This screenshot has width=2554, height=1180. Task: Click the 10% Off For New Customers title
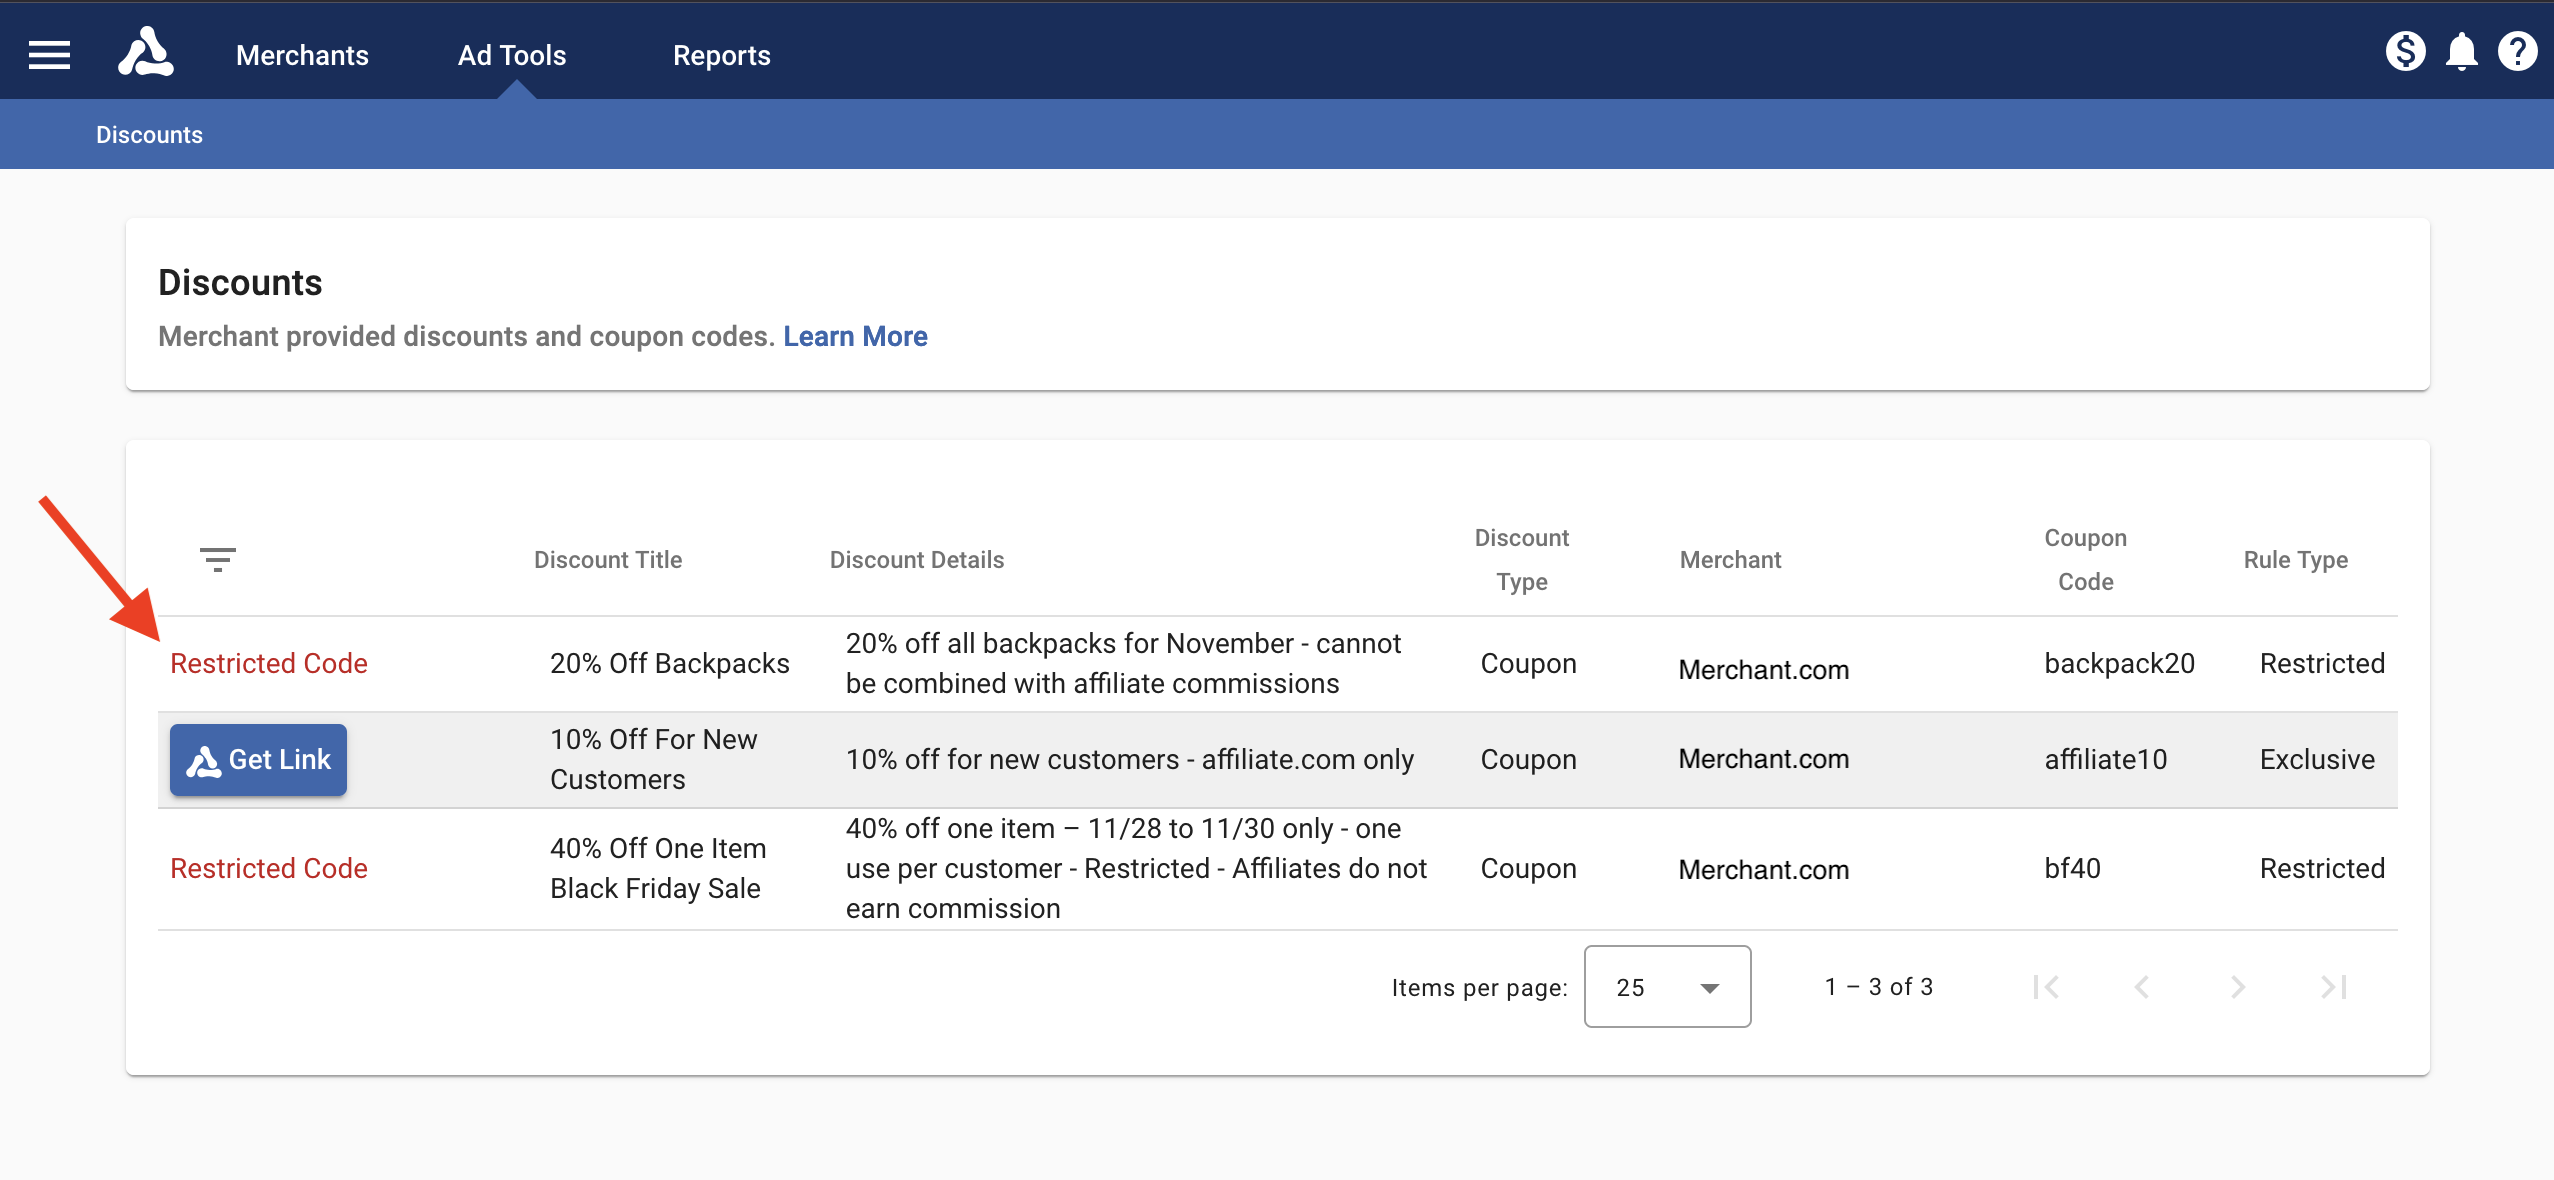point(654,759)
